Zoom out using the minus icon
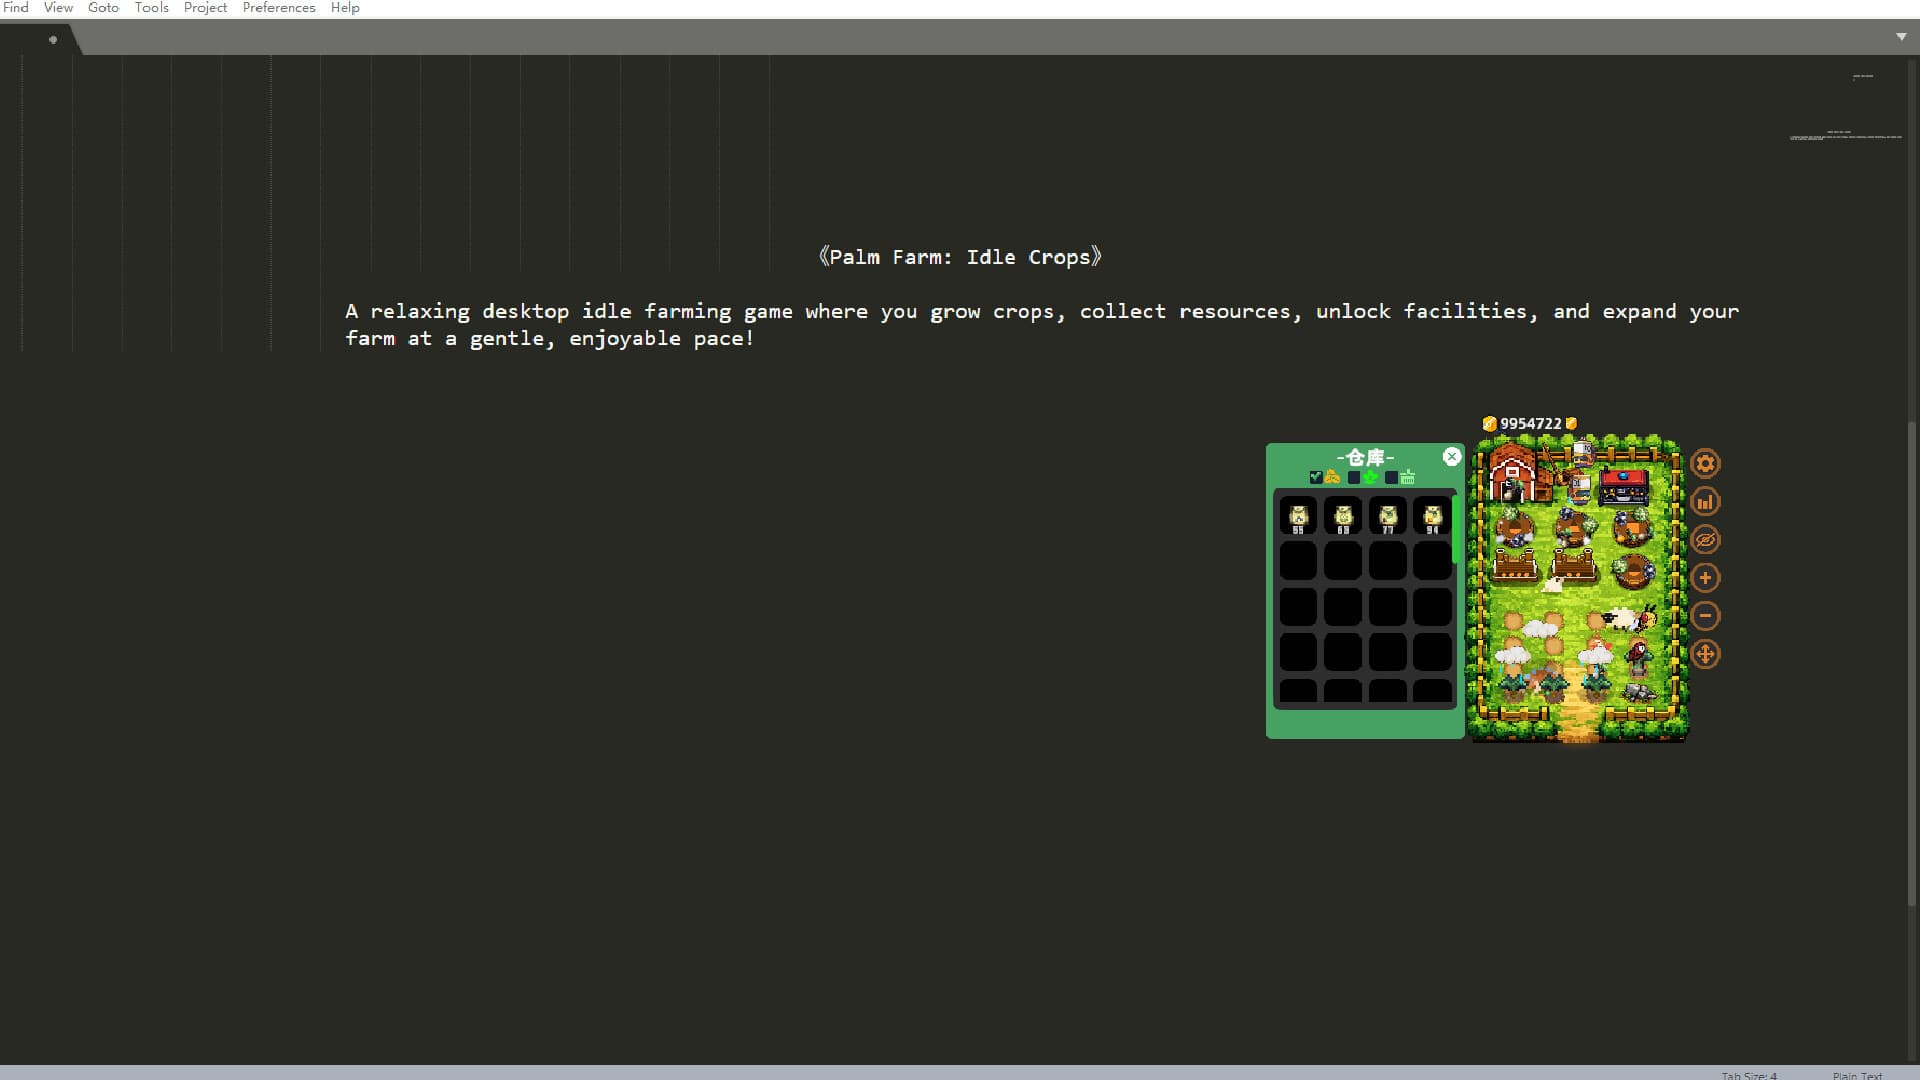This screenshot has height=1080, width=1920. 1705,616
